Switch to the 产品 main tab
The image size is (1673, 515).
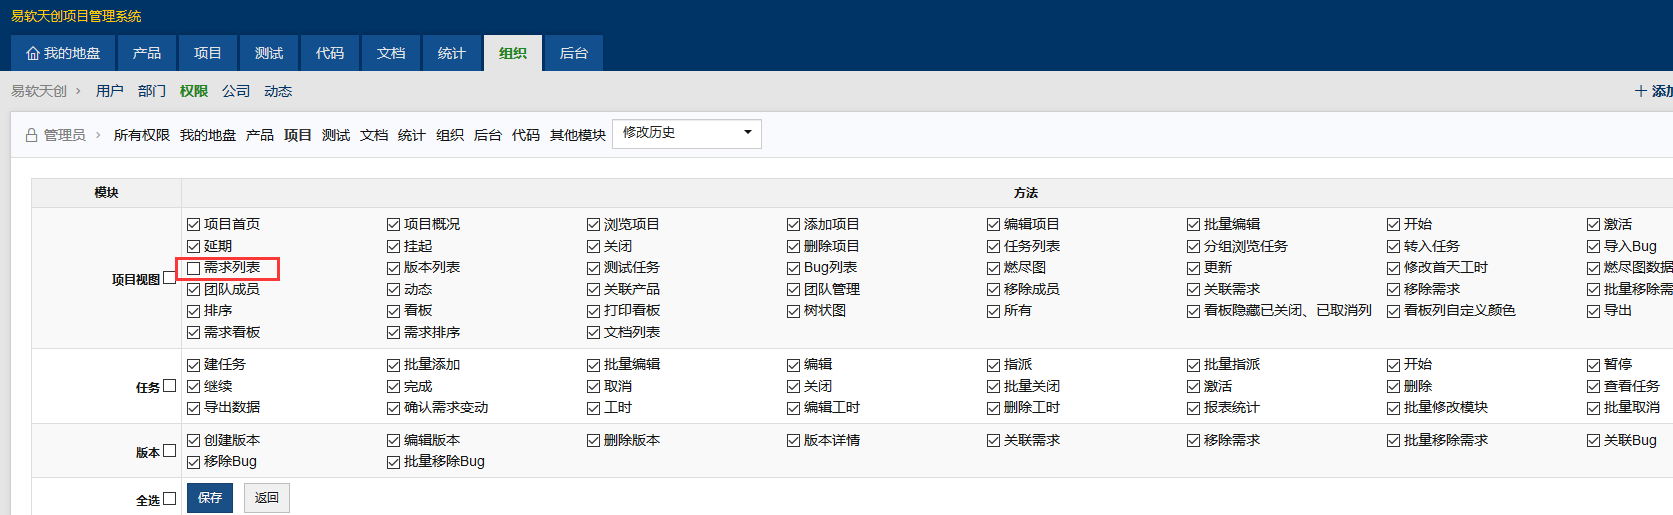tap(147, 54)
